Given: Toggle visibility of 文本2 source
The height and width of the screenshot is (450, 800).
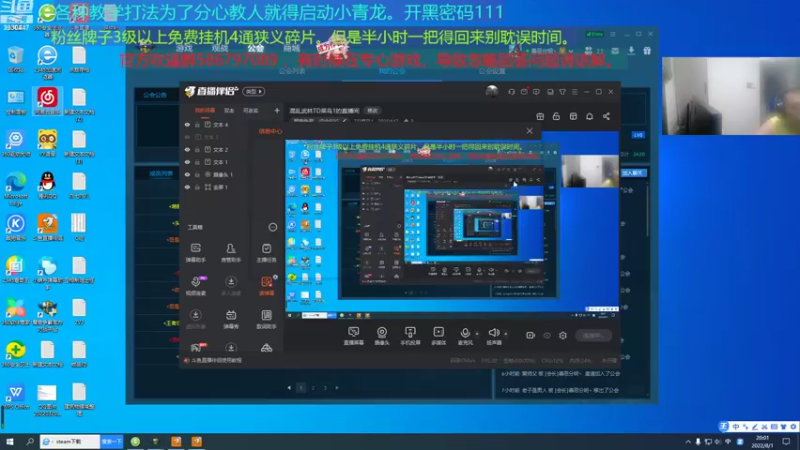Looking at the screenshot, I should pos(187,149).
